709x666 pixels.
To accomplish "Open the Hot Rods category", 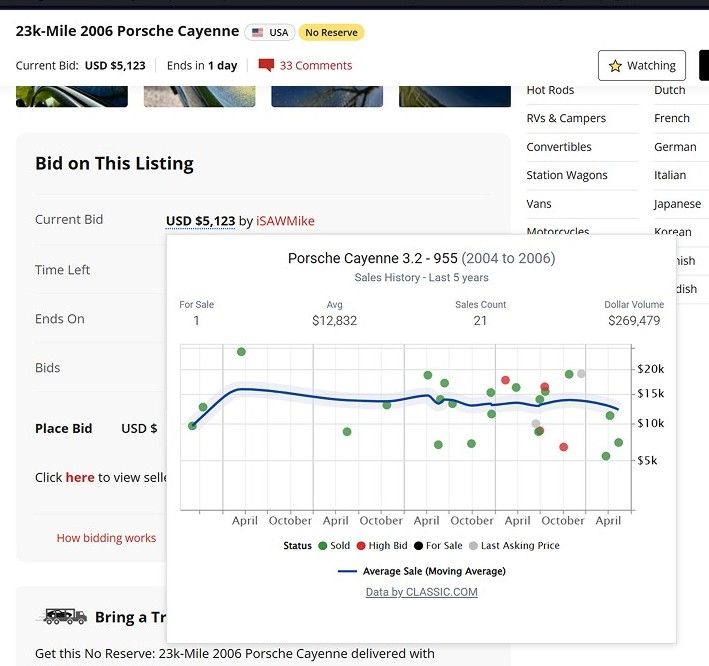I will [x=550, y=90].
